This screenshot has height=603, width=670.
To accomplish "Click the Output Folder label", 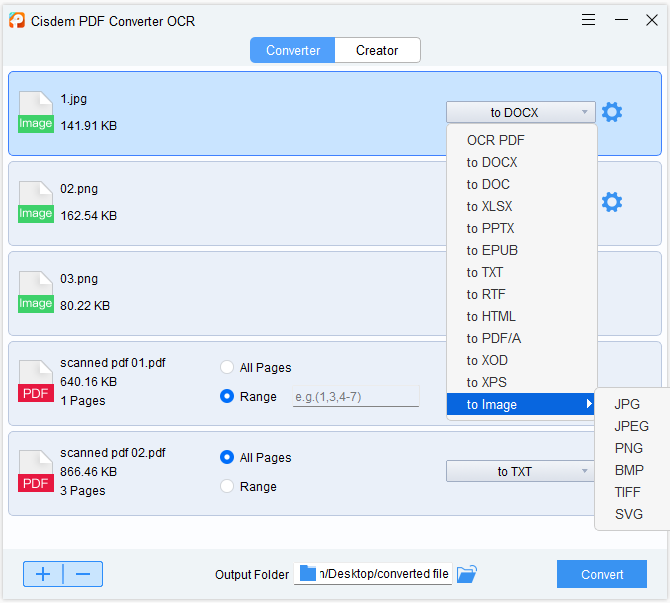I will (x=252, y=574).
